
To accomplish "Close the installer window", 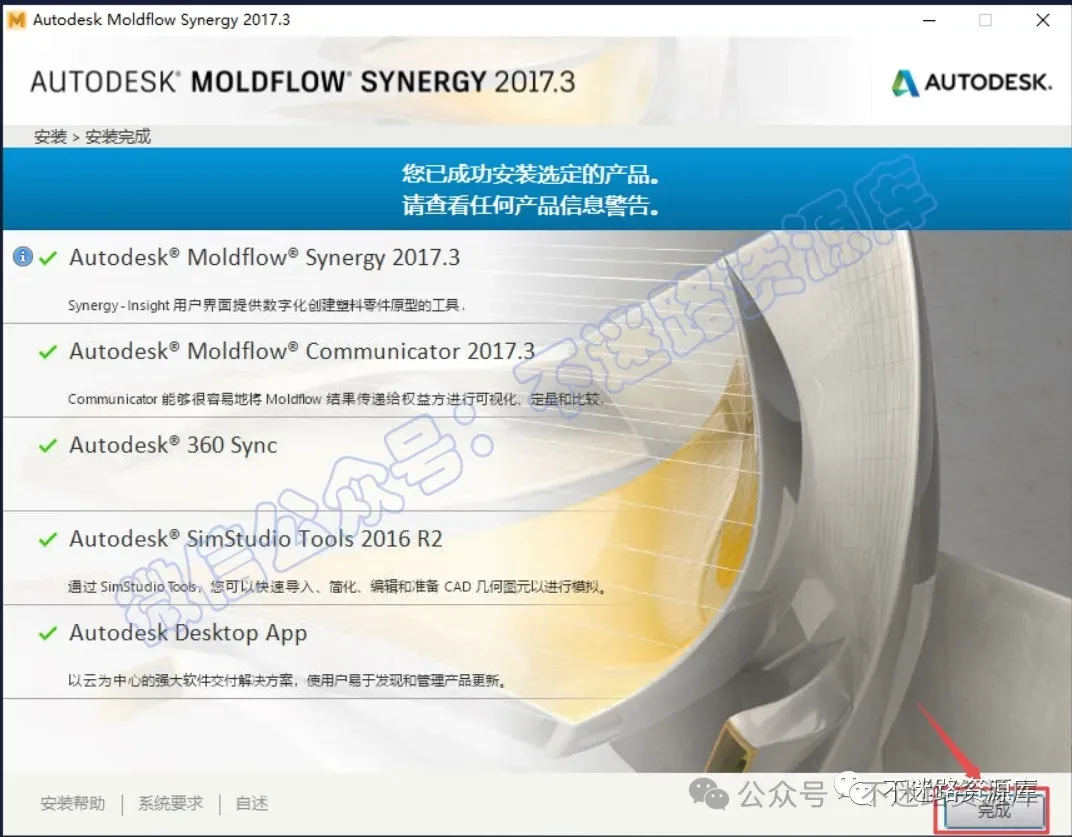I will click(x=1043, y=21).
